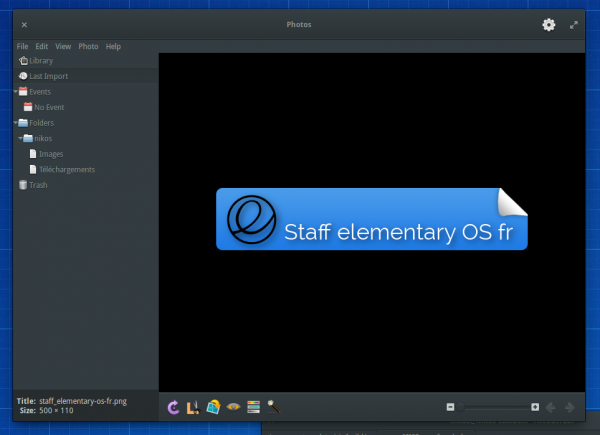600x435 pixels.
Task: Click the zoom in plus icon
Action: [x=535, y=407]
